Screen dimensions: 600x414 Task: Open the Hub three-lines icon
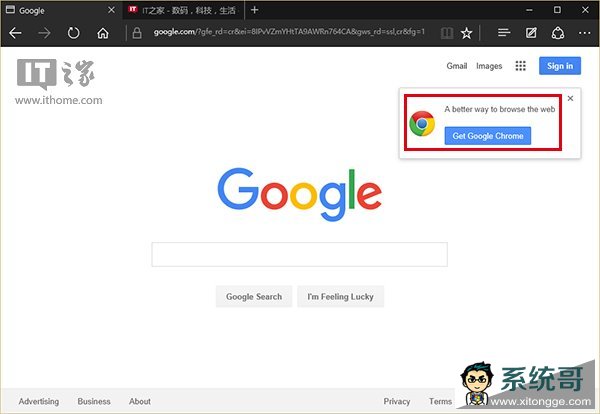coord(504,33)
